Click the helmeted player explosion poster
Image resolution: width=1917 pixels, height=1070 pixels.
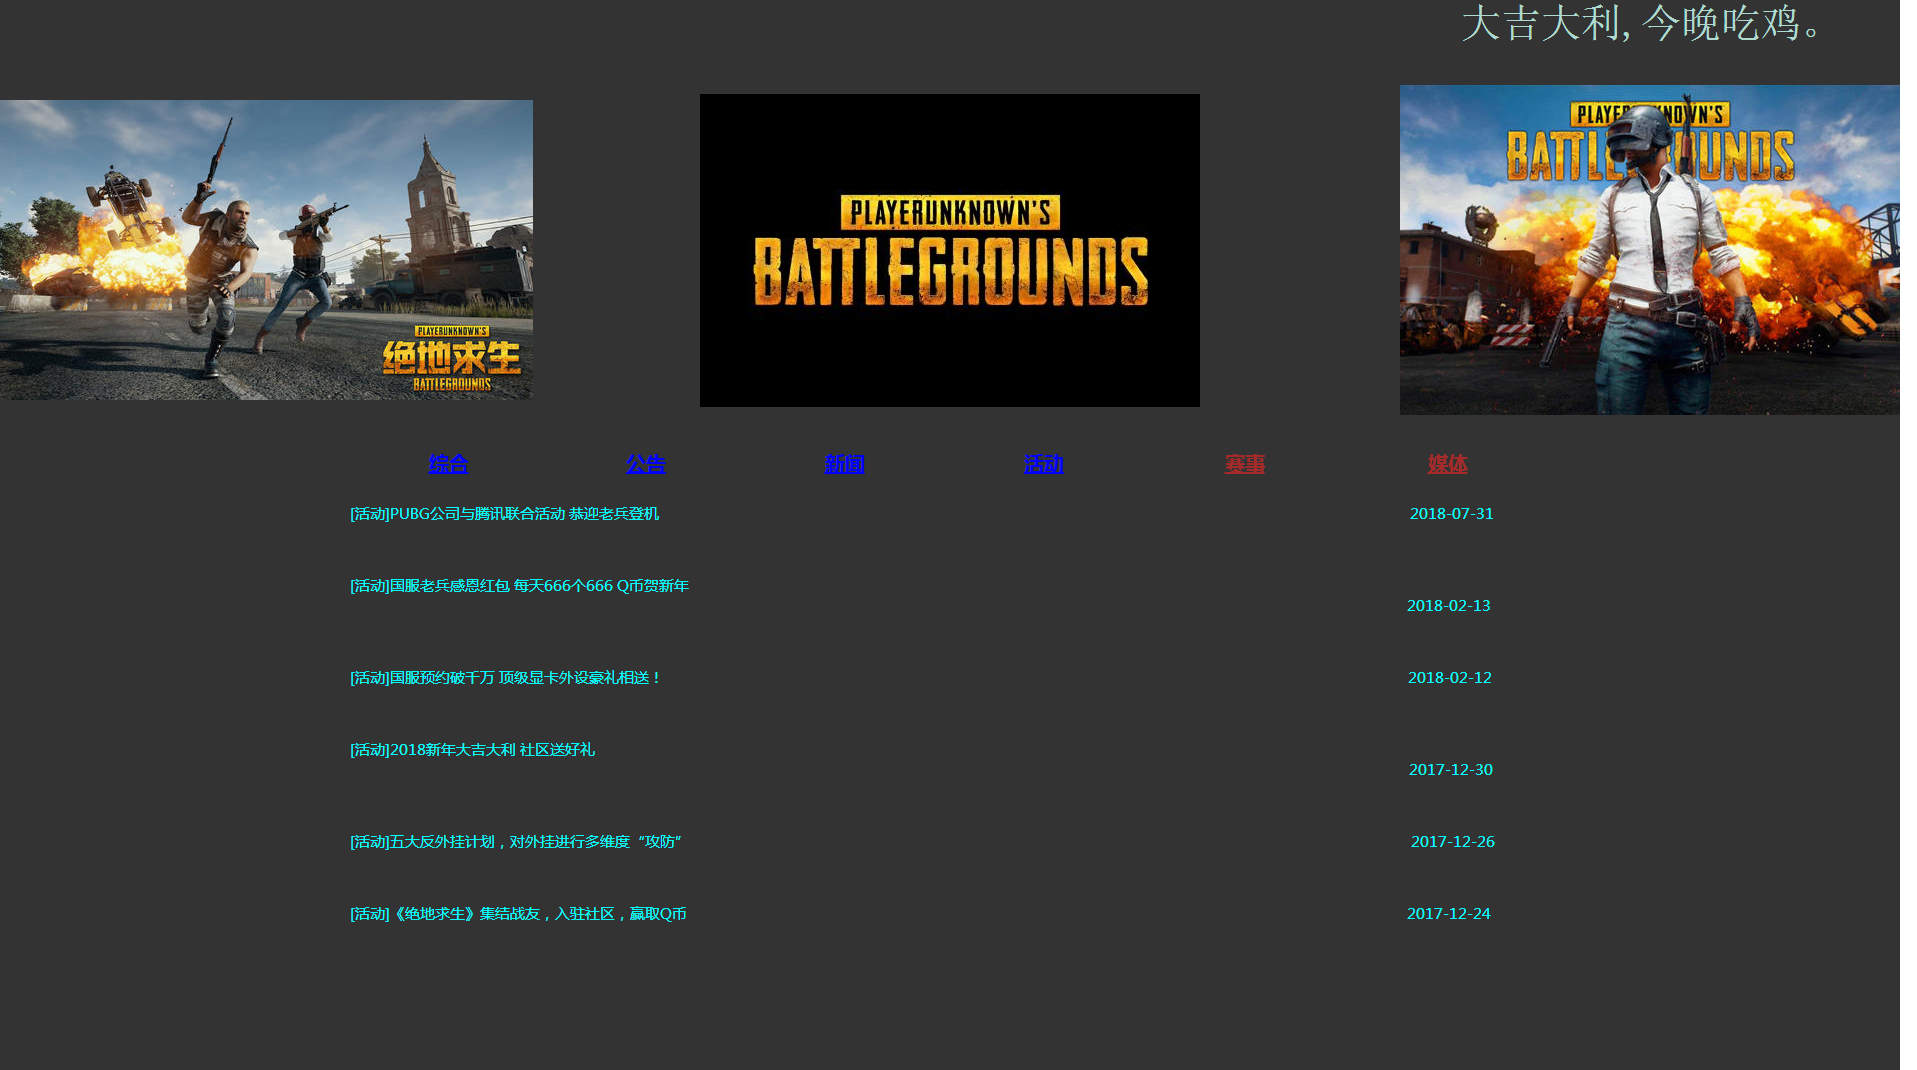1650,250
